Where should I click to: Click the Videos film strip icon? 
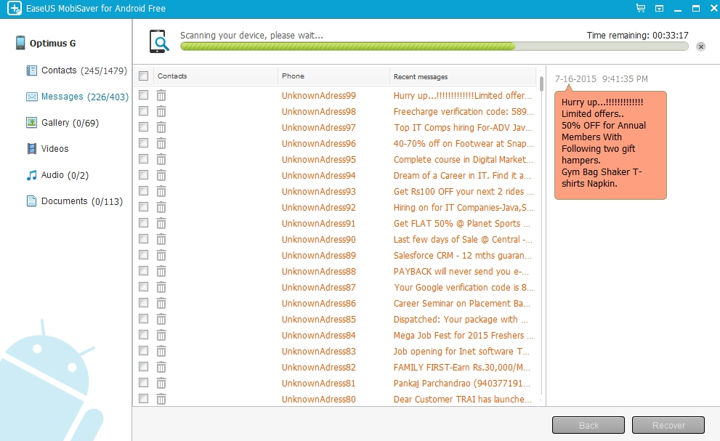click(x=33, y=149)
